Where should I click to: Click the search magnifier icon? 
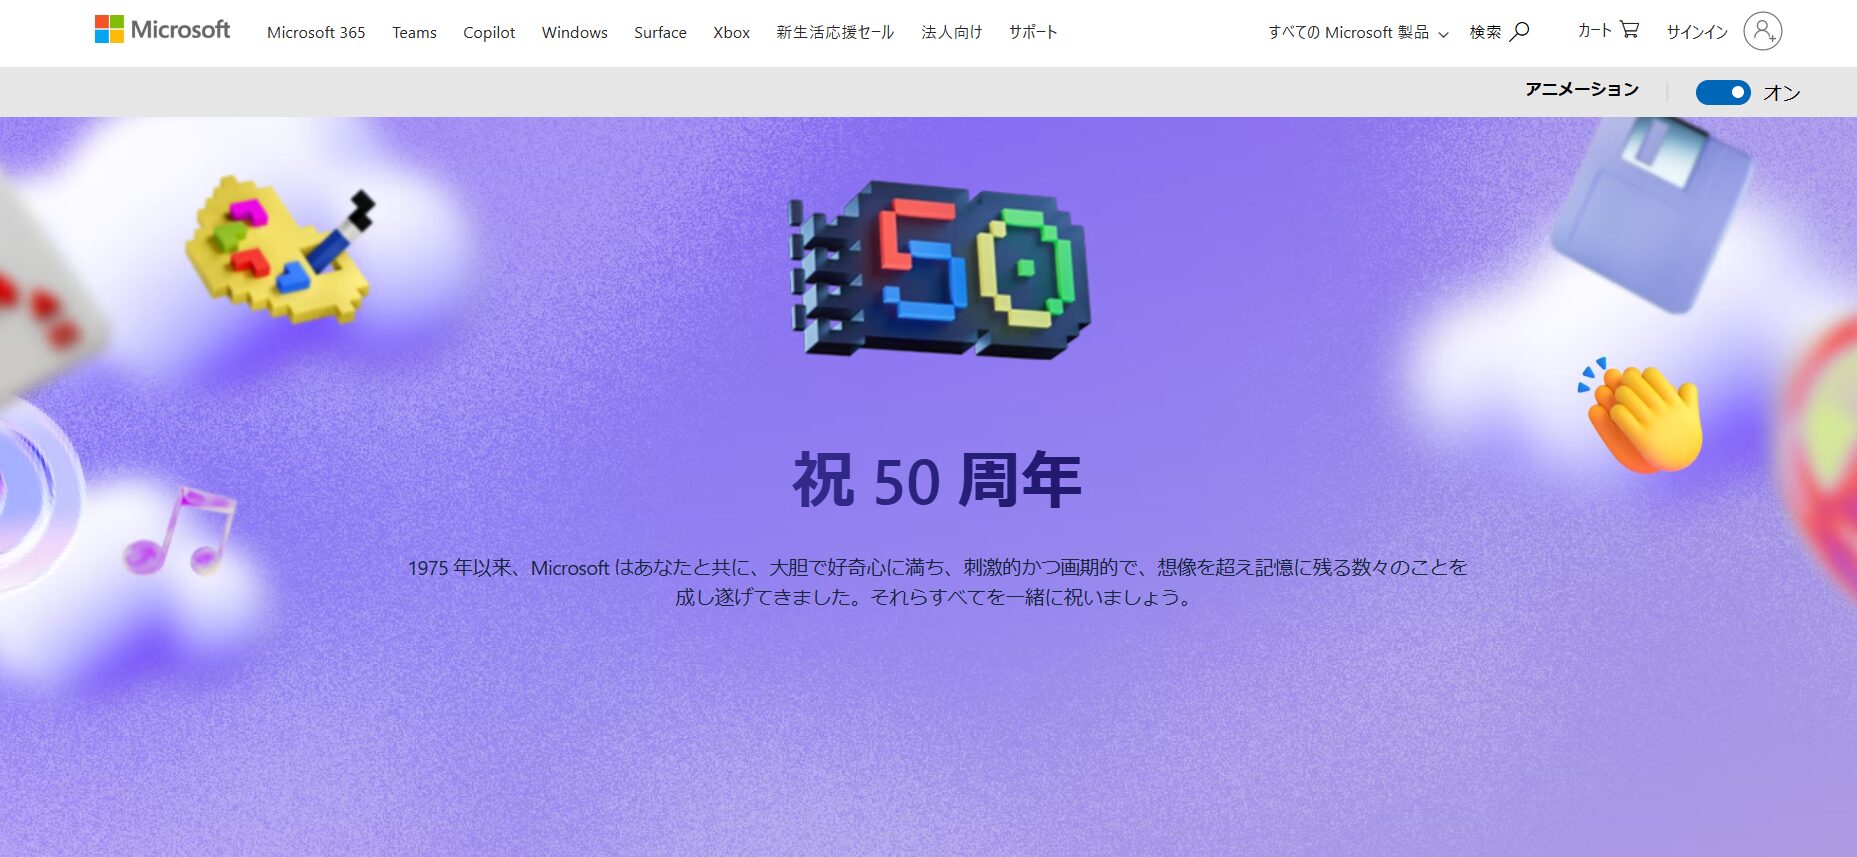coord(1519,32)
